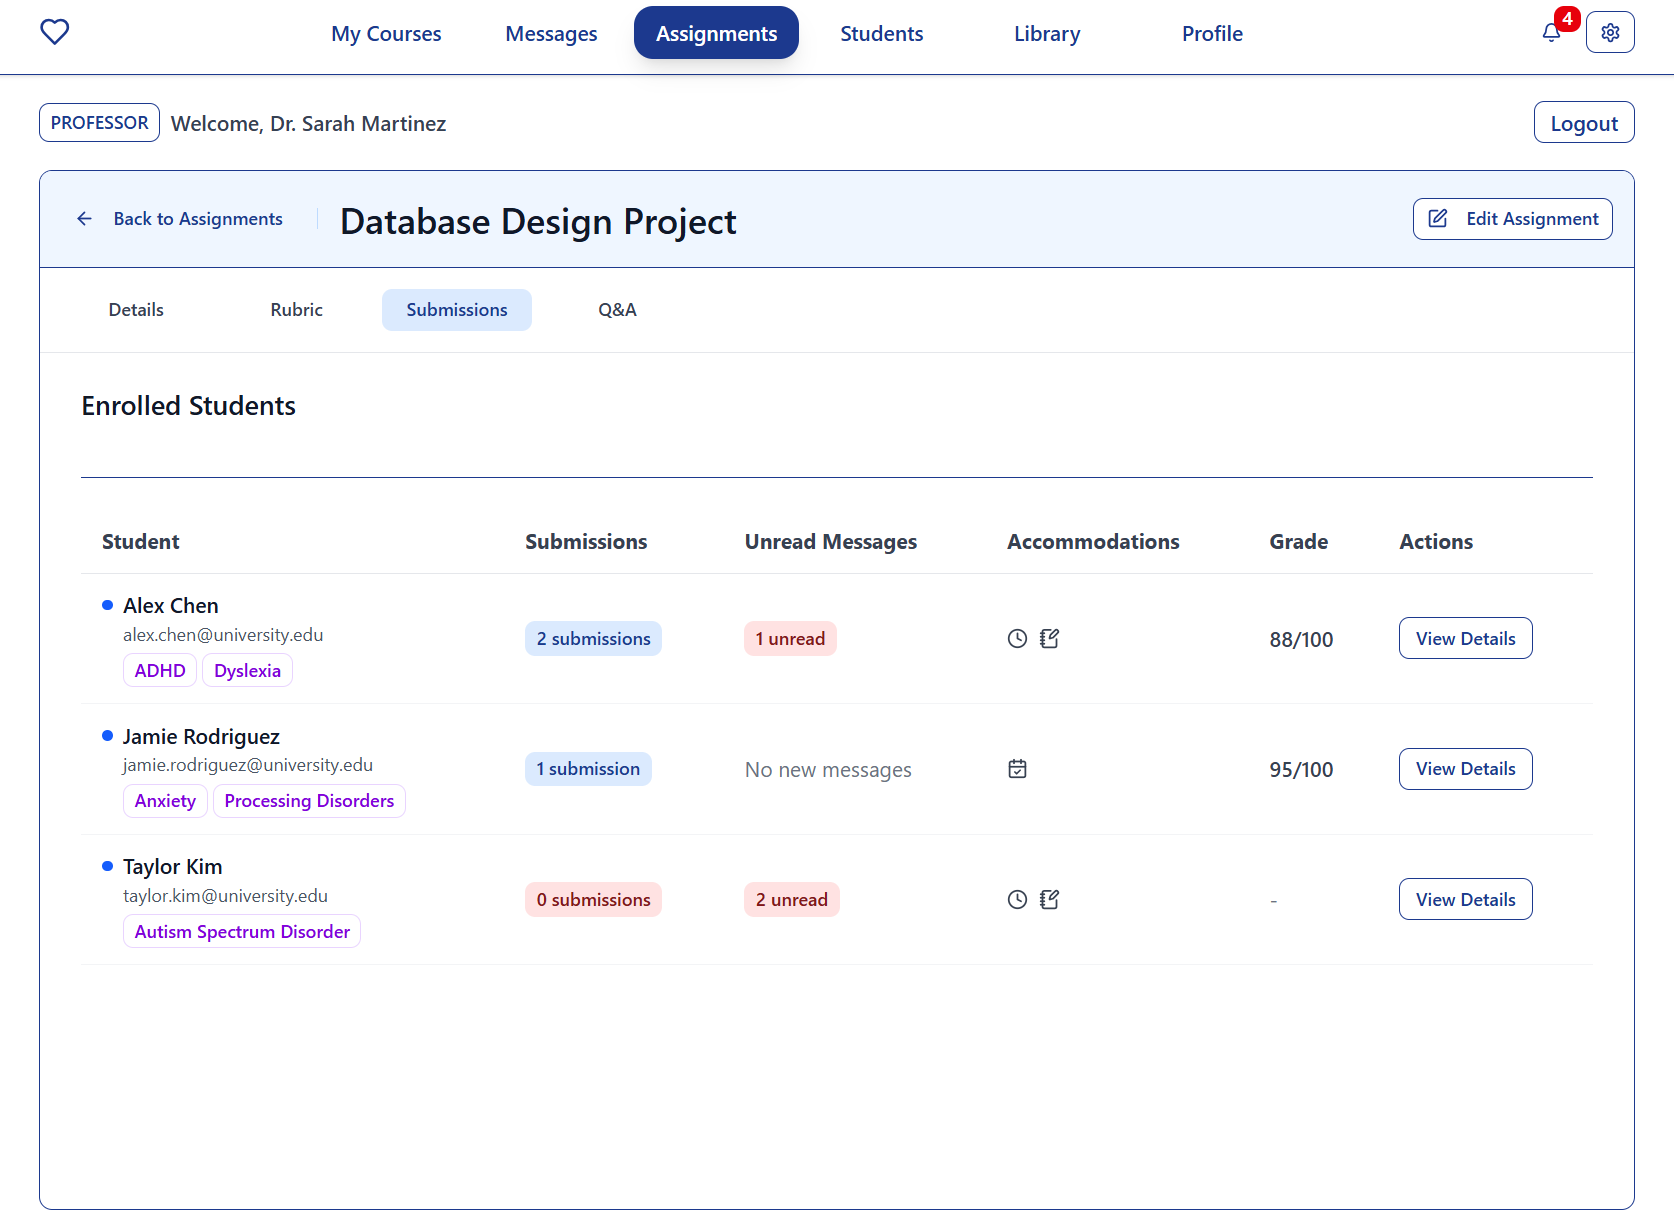
Task: Navigate to the Library page
Action: point(1046,34)
